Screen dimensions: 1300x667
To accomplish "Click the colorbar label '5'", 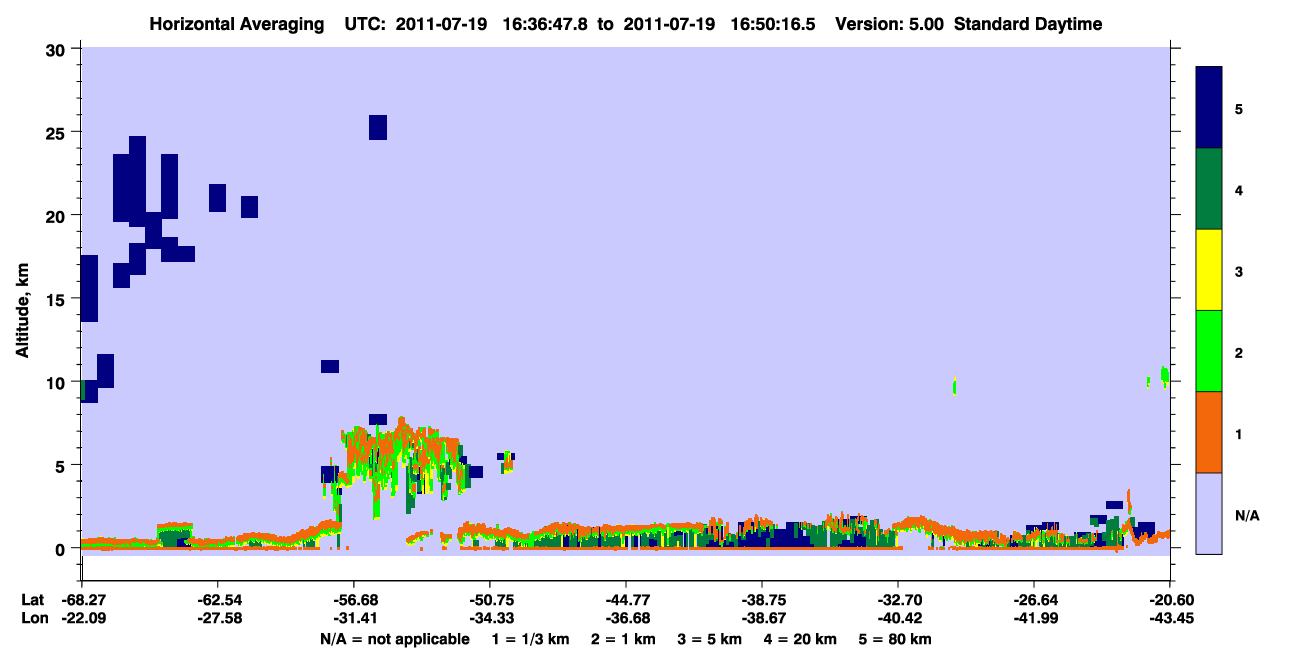I will click(x=1238, y=108).
